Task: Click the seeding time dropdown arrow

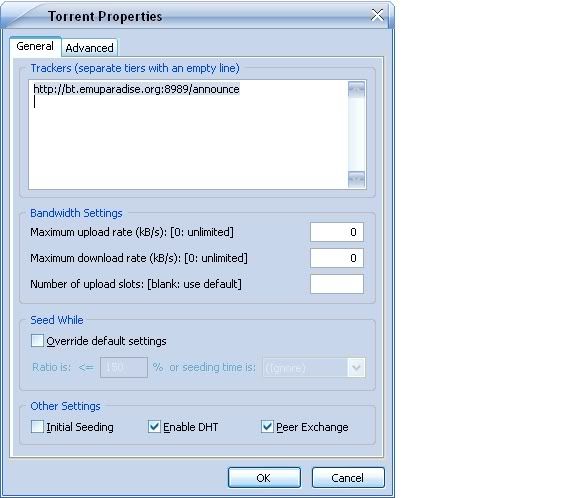Action: click(356, 368)
